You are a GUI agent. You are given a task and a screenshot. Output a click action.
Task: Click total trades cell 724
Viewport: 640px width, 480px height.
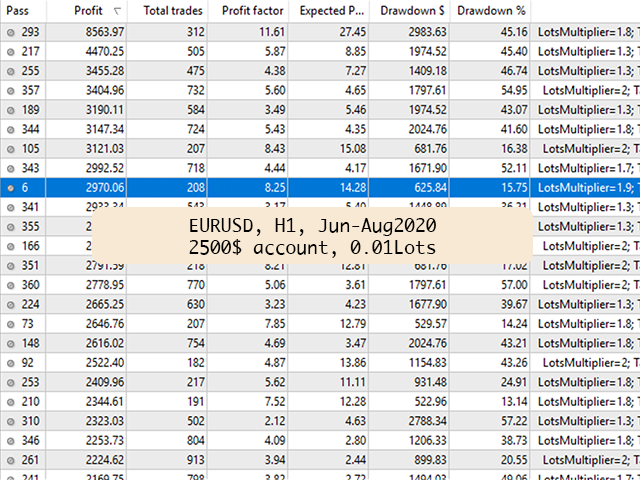[196, 129]
